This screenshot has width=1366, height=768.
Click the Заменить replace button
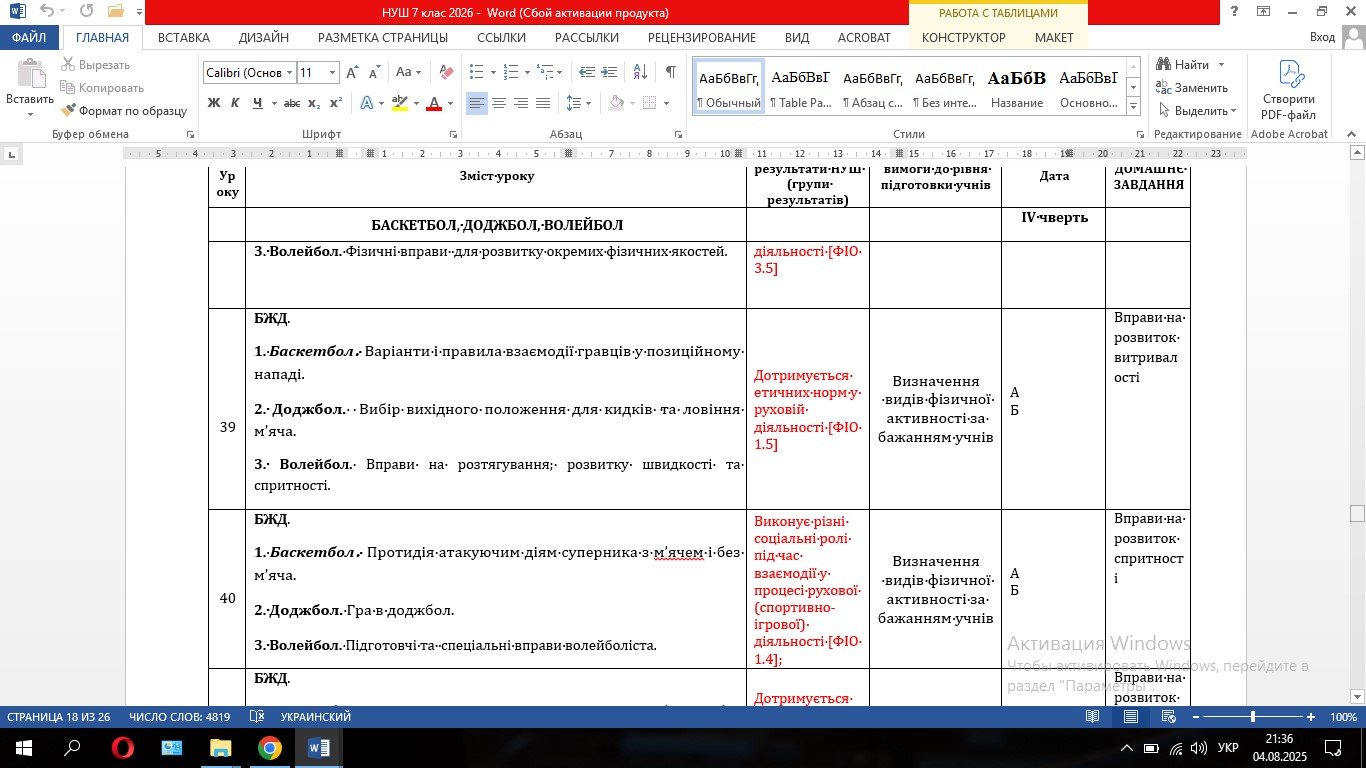tap(1192, 88)
